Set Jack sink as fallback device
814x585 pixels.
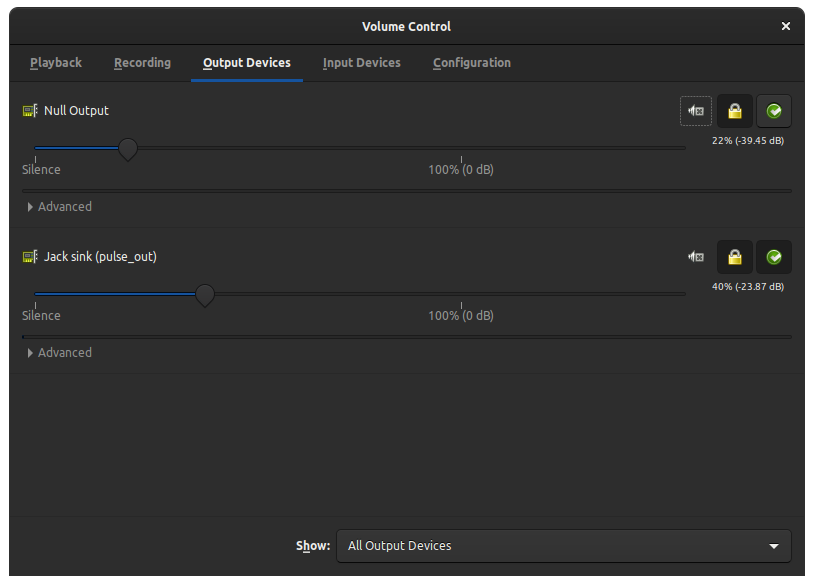point(774,257)
